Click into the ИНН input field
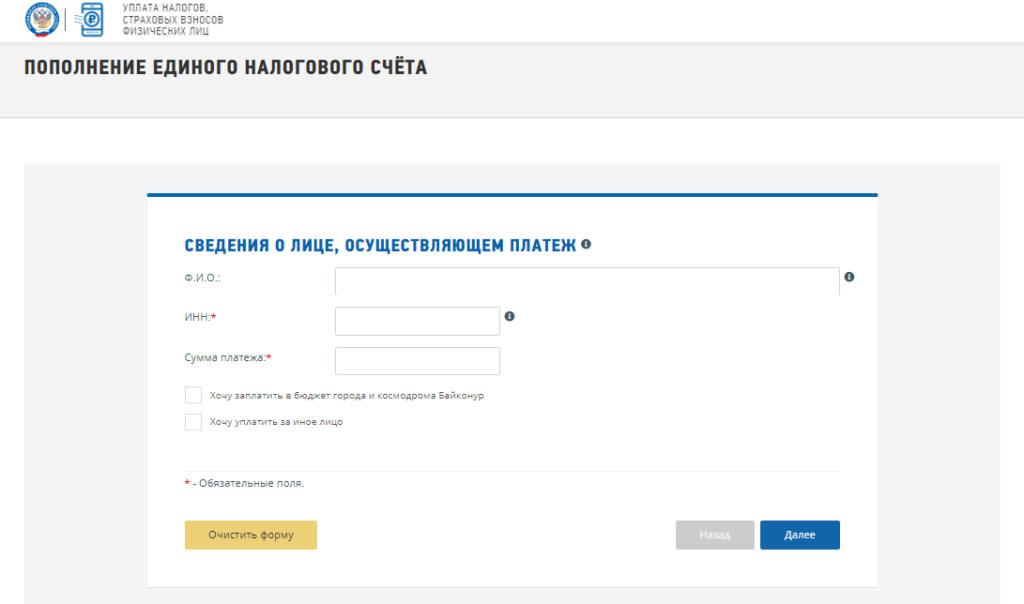The width and height of the screenshot is (1024, 604). tap(417, 321)
